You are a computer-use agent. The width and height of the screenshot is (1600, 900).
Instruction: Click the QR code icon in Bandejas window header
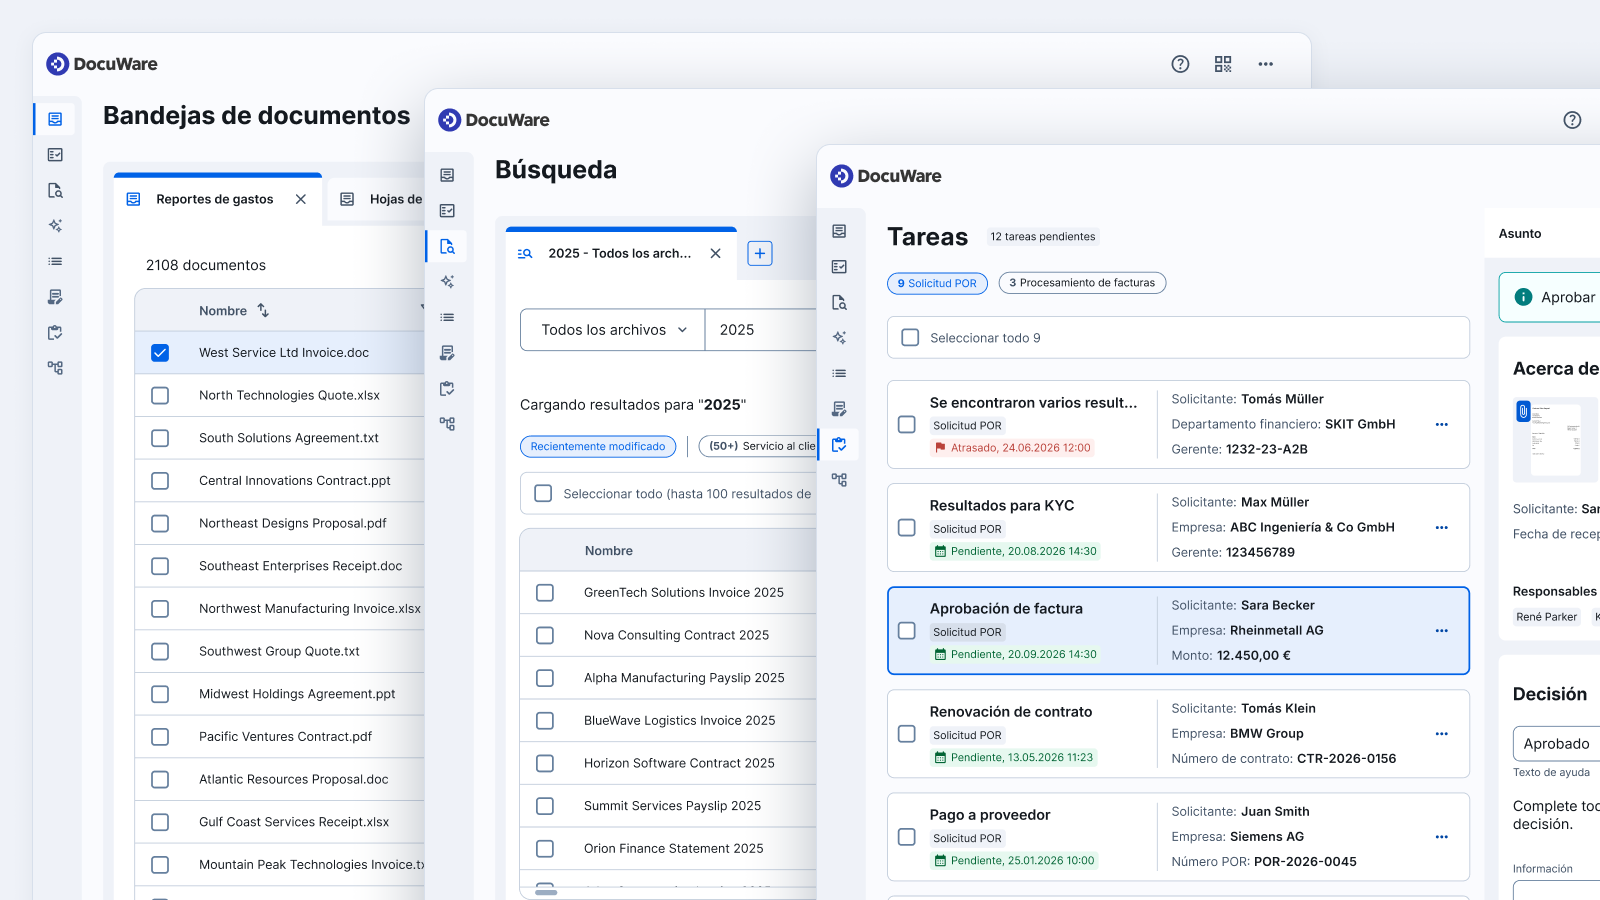tap(1223, 64)
